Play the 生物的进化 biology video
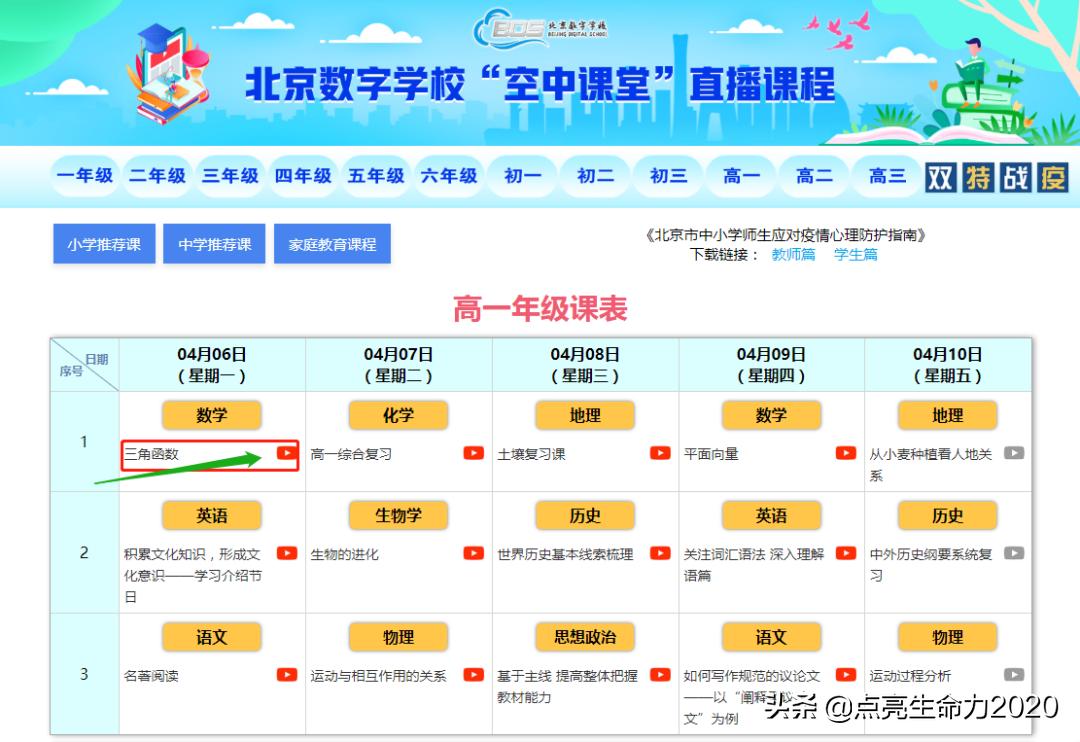Viewport: 1080px width, 742px height. tap(473, 553)
